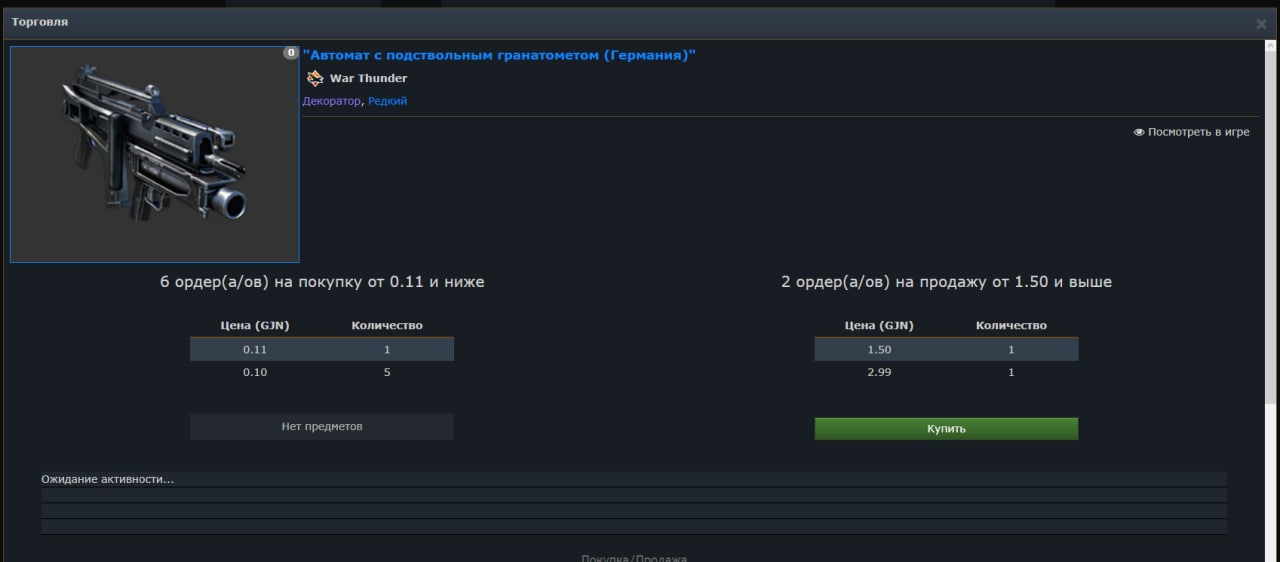Click 'Посмотреть в игре' link
Viewport: 1280px width, 562px height.
[1199, 132]
